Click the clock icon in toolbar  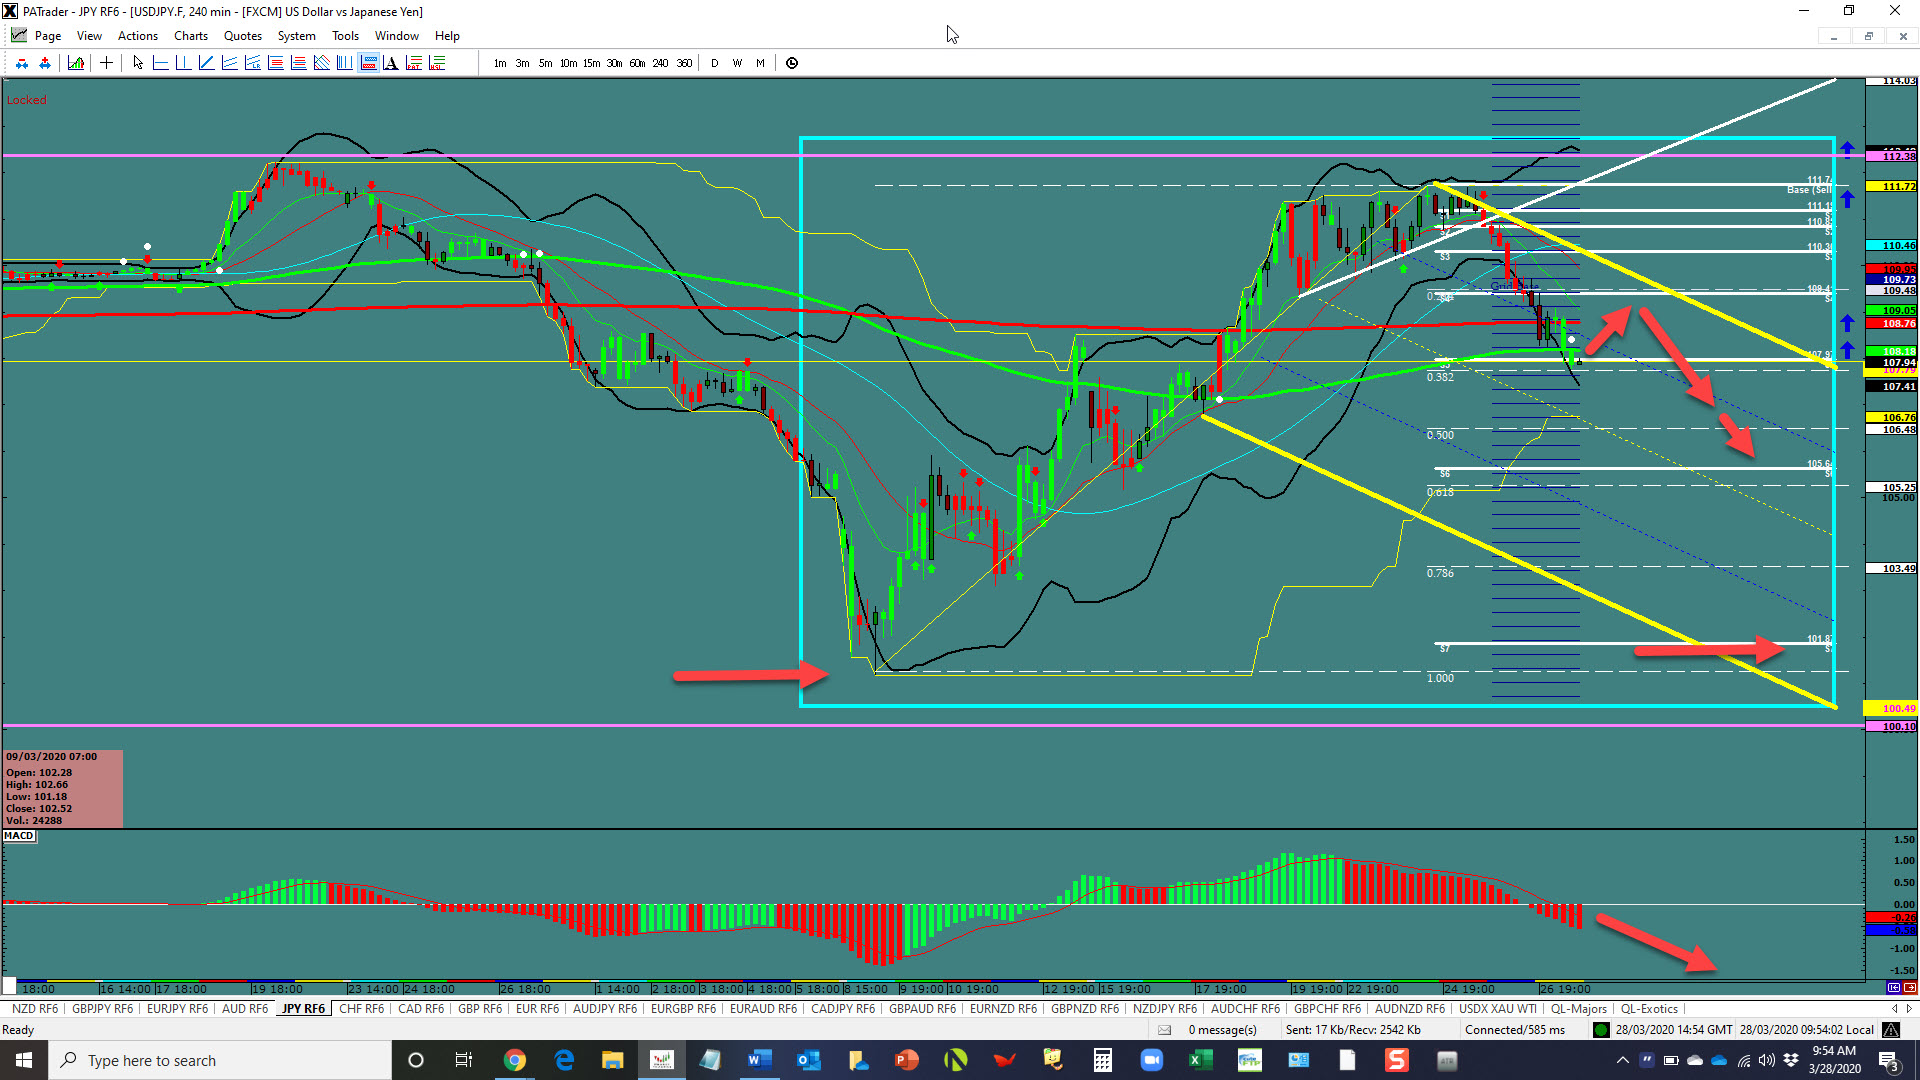click(792, 63)
